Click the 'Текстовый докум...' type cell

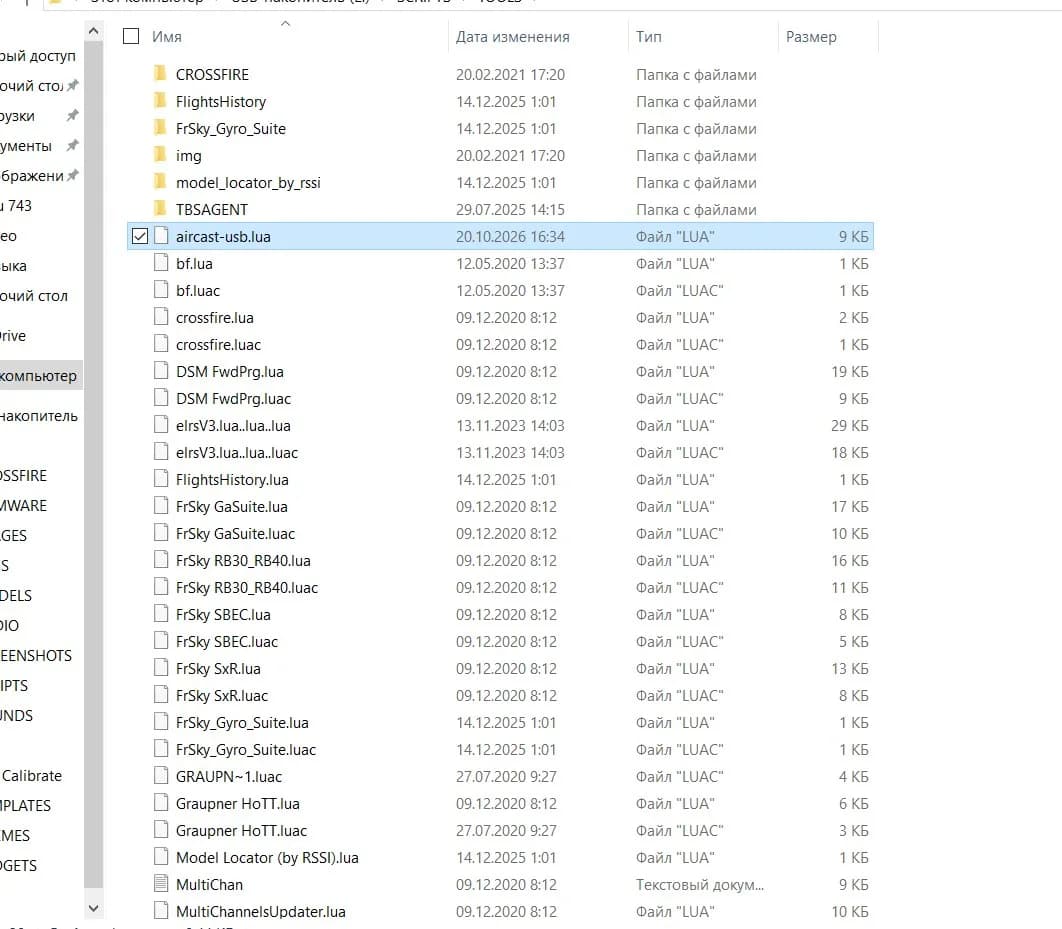(x=700, y=885)
